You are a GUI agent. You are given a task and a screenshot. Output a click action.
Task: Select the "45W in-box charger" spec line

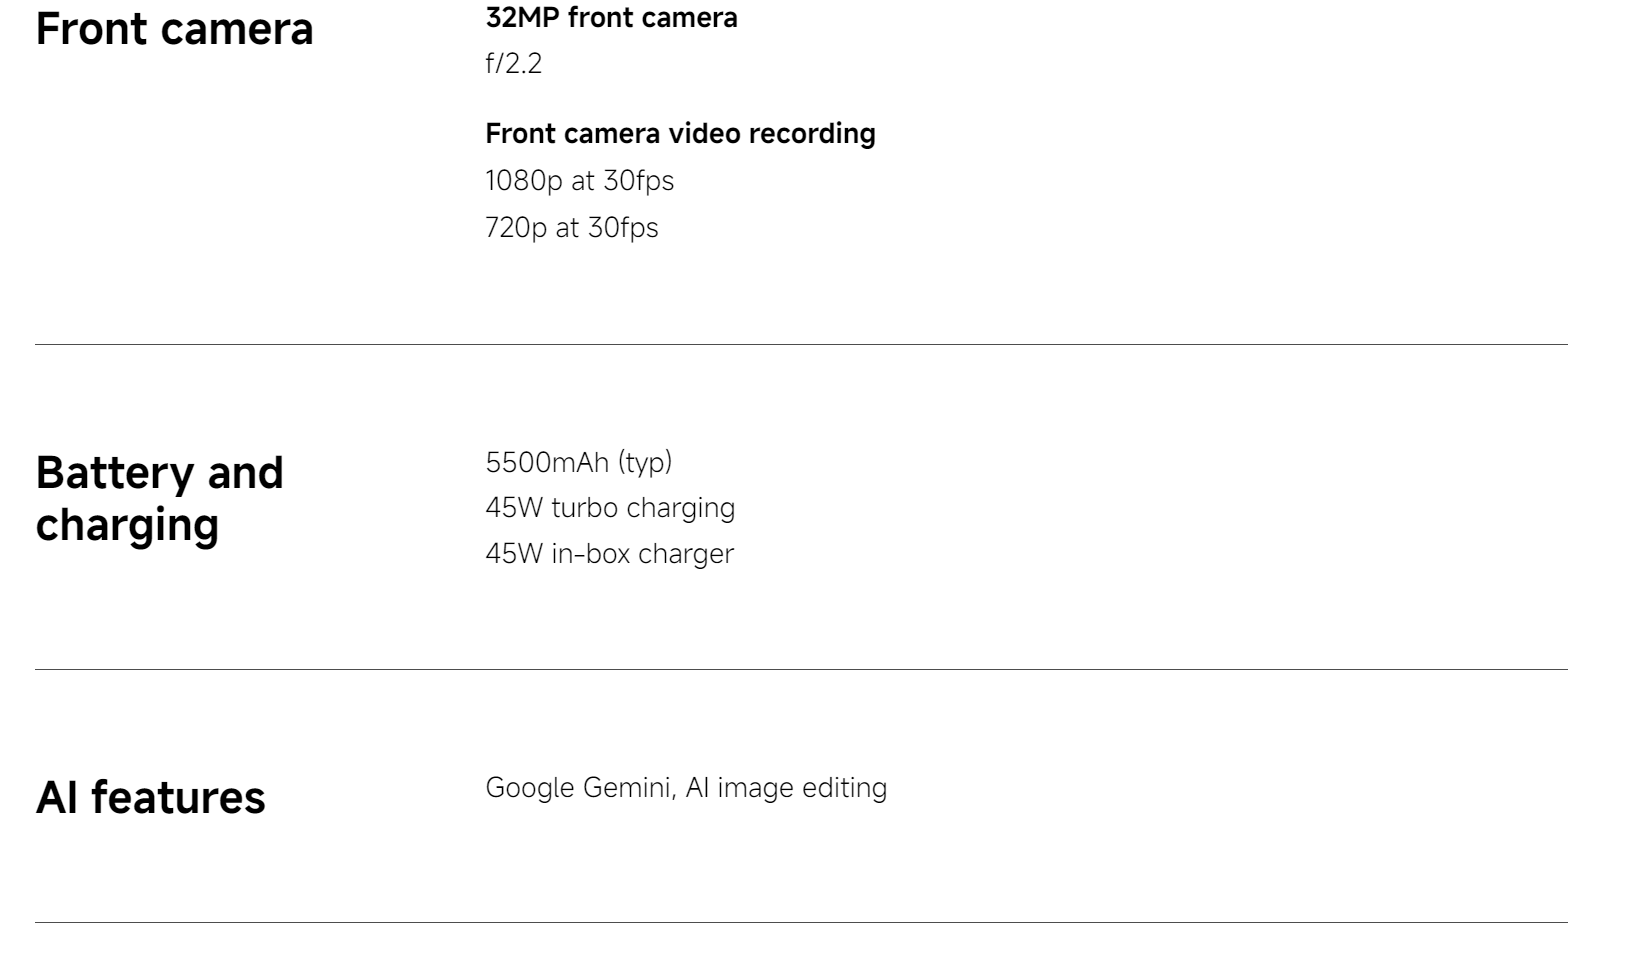point(609,554)
